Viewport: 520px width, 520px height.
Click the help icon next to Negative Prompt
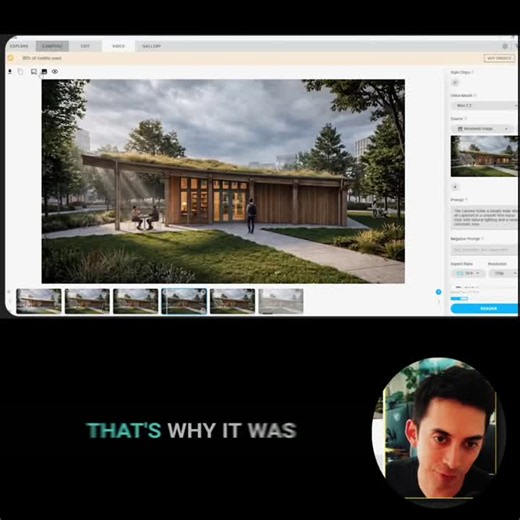pyautogui.click(x=483, y=239)
